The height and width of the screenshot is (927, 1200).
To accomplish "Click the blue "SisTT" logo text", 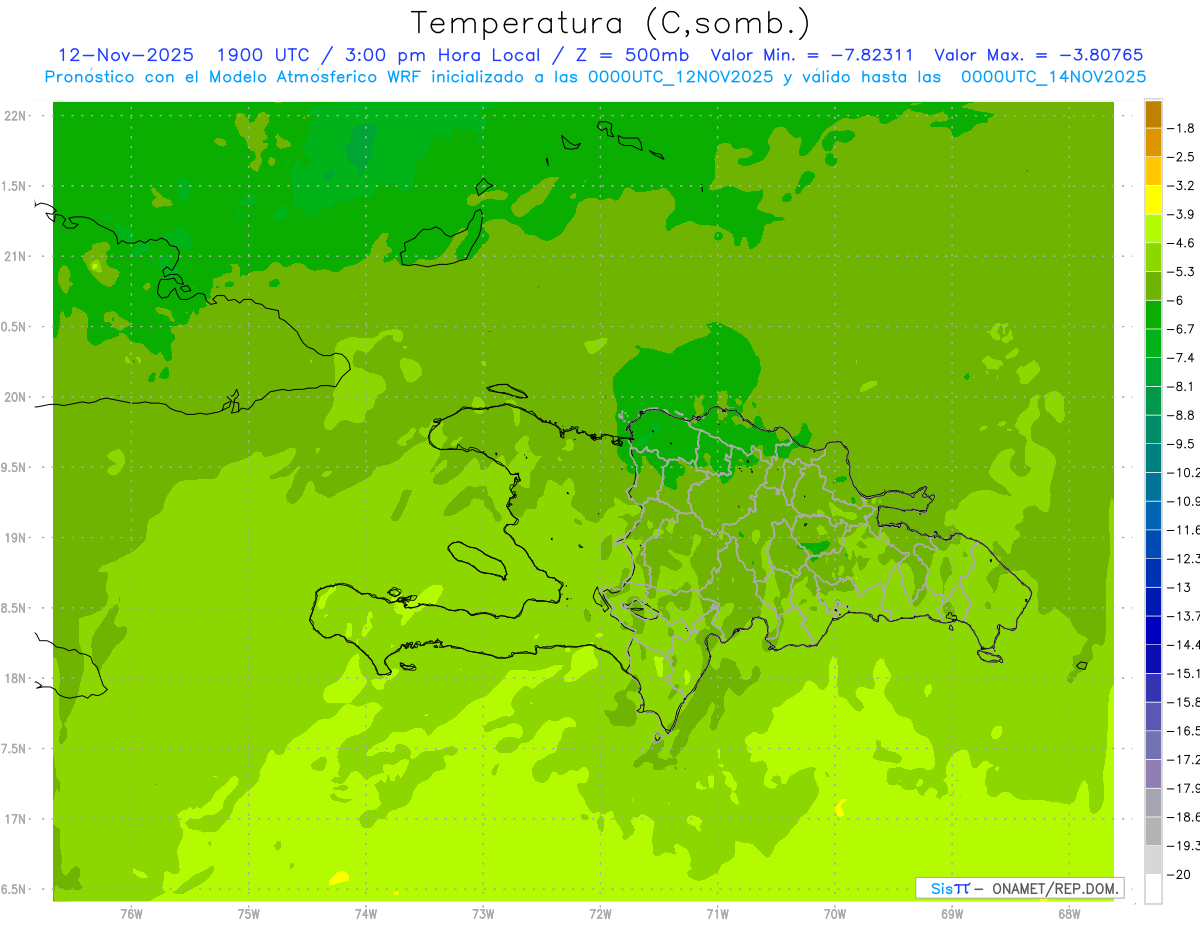I will click(x=950, y=888).
